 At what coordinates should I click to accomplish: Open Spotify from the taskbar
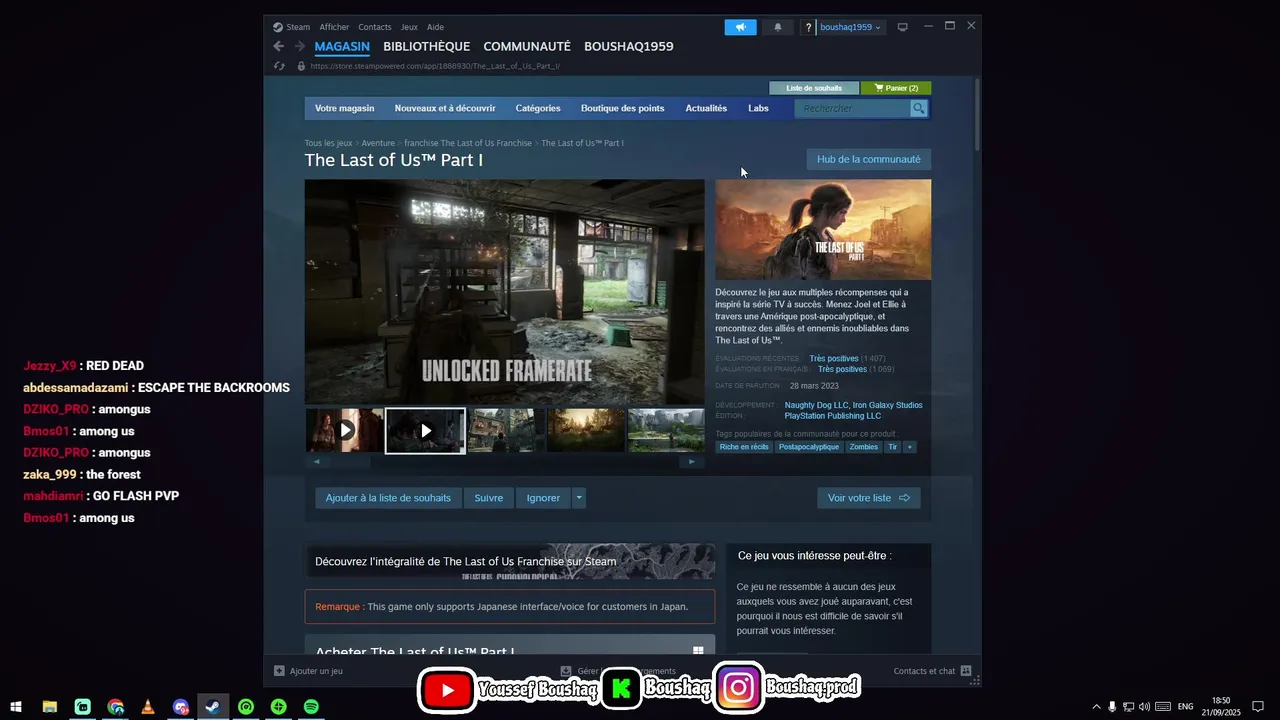tap(311, 707)
